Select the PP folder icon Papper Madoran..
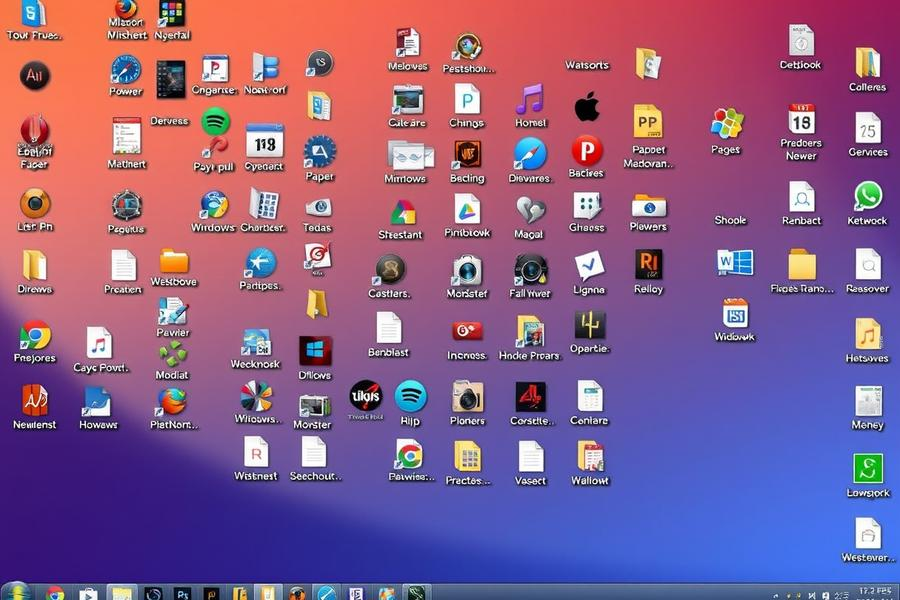The width and height of the screenshot is (900, 600). 647,122
